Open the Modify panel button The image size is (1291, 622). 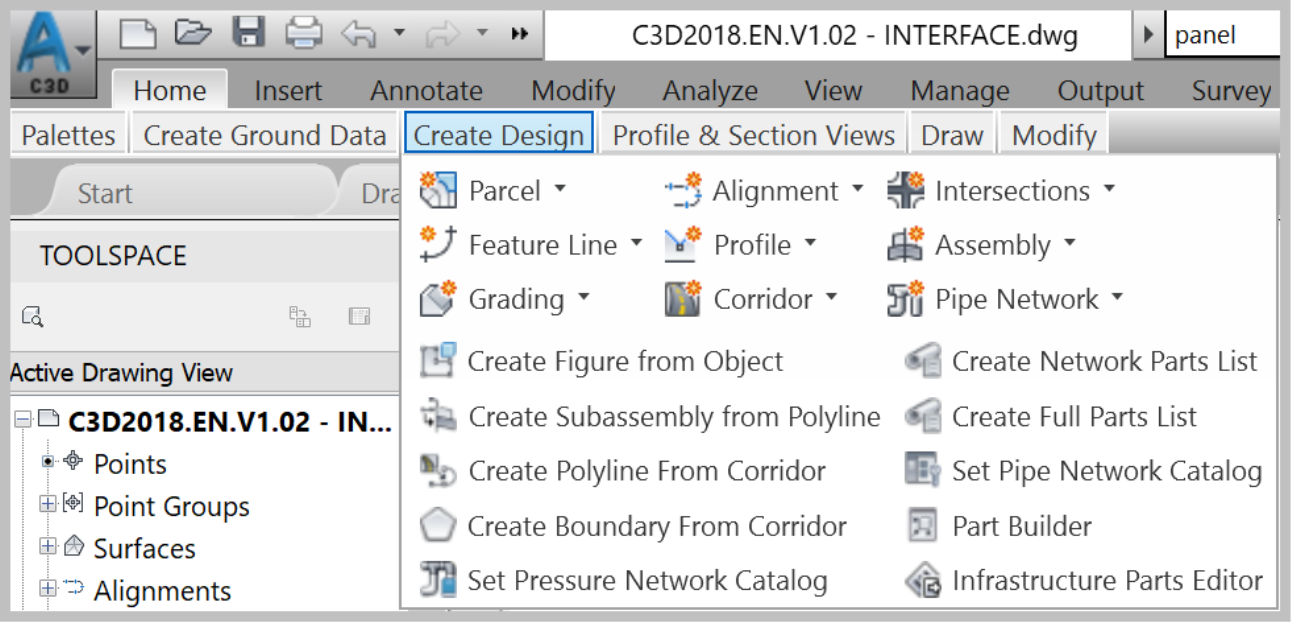[x=1054, y=135]
